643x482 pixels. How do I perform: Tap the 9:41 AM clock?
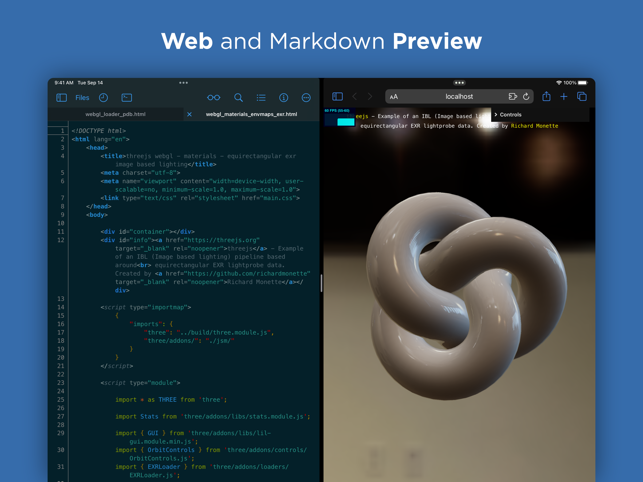(64, 83)
